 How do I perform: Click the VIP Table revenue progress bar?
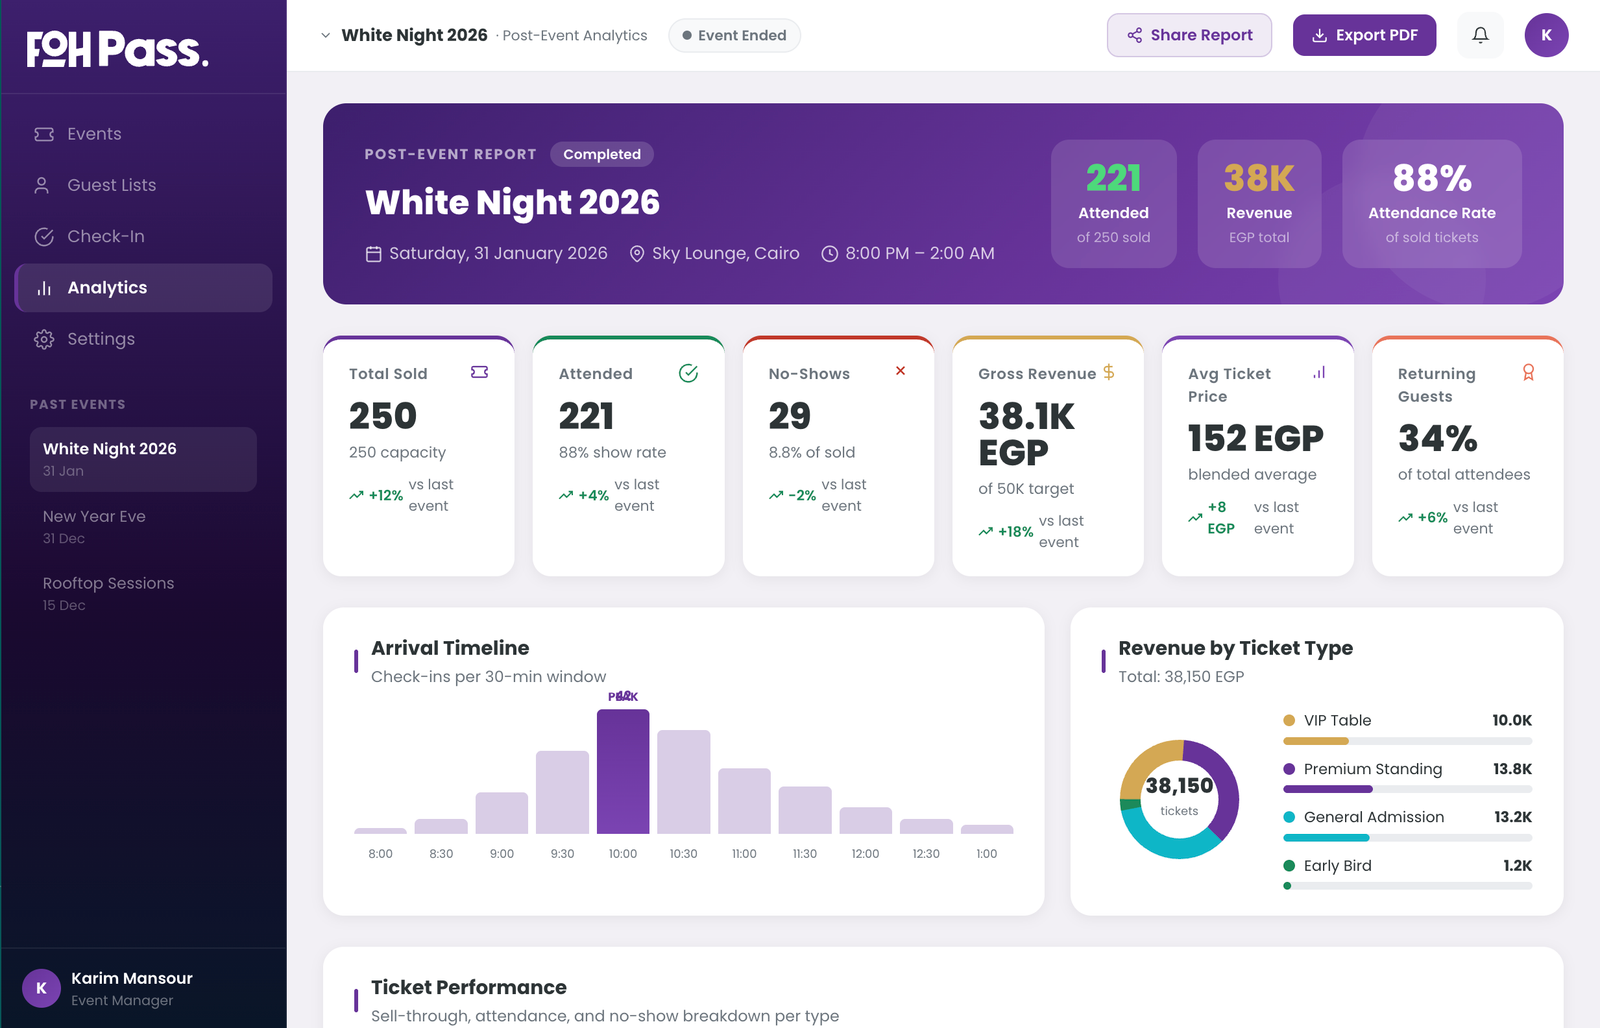[1408, 741]
